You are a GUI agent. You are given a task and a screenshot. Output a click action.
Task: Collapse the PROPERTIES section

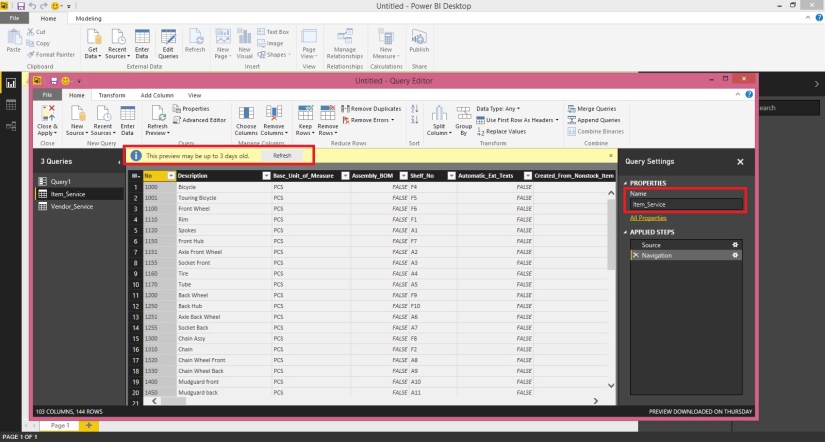(626, 183)
